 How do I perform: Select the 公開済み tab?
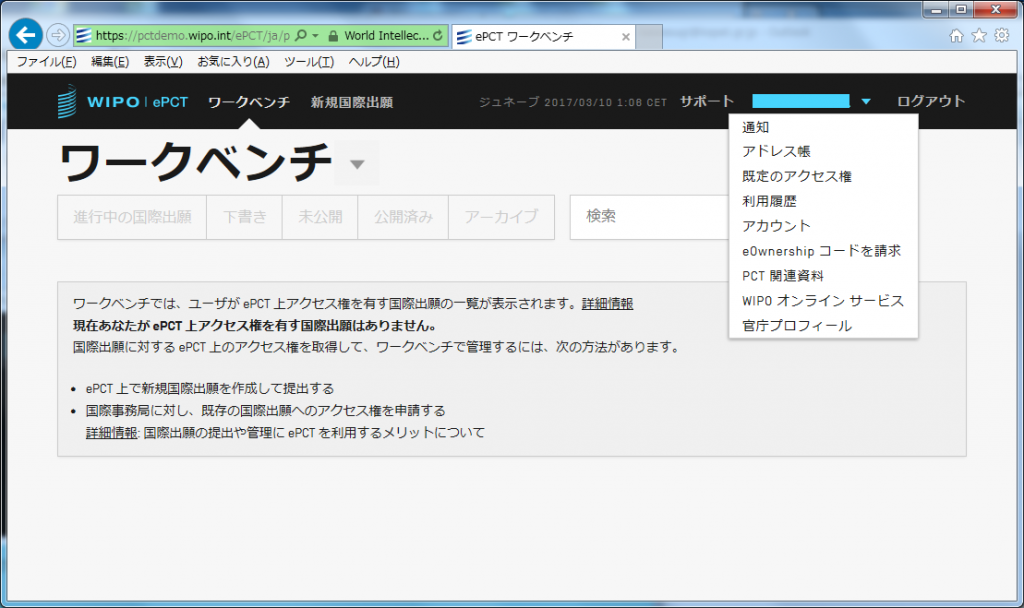403,217
